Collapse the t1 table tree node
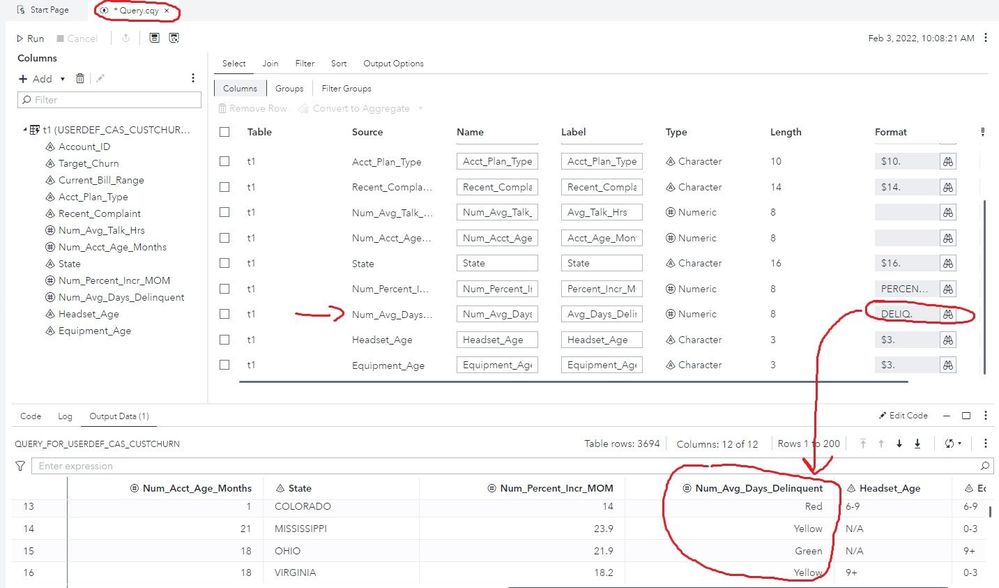 24,130
